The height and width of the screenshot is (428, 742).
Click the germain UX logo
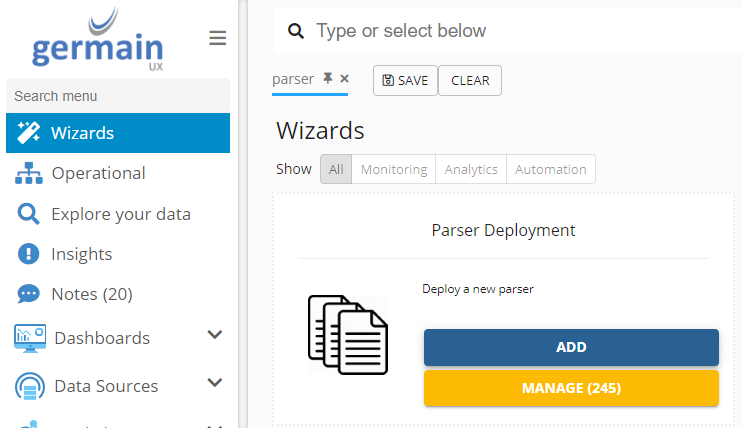coord(97,40)
